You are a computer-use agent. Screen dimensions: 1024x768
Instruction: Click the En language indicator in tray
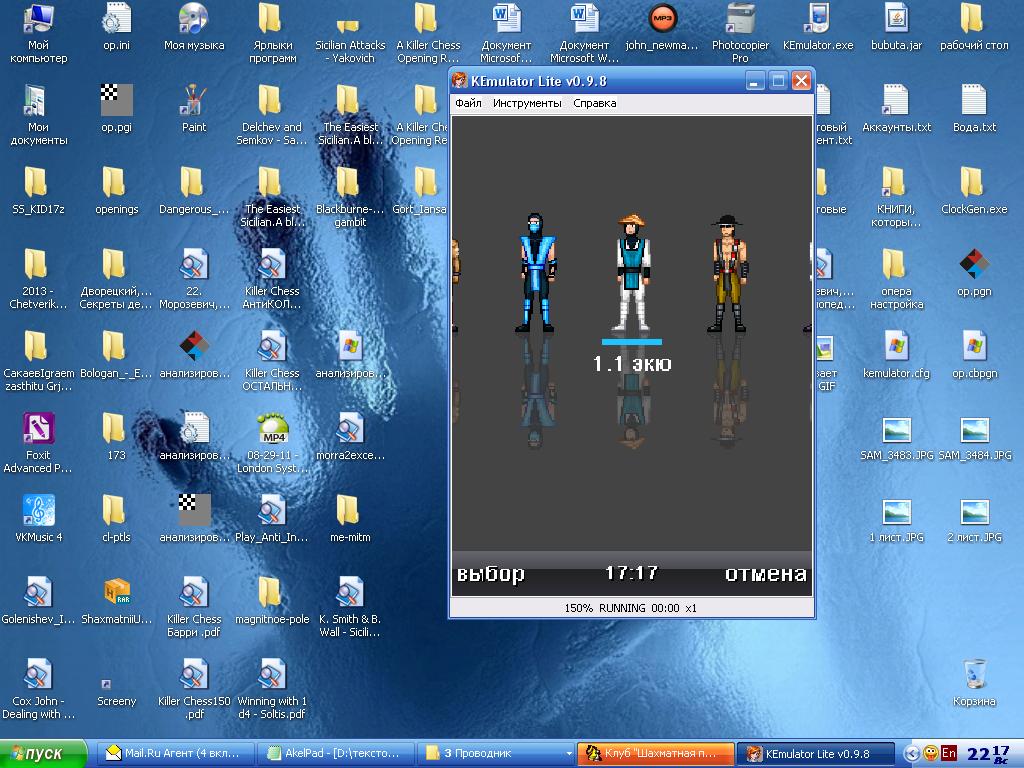[949, 753]
